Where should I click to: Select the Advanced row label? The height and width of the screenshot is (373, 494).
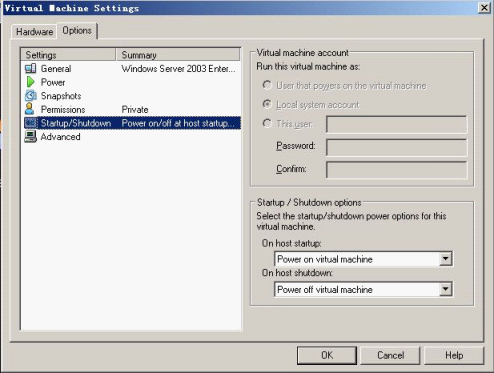pos(60,137)
